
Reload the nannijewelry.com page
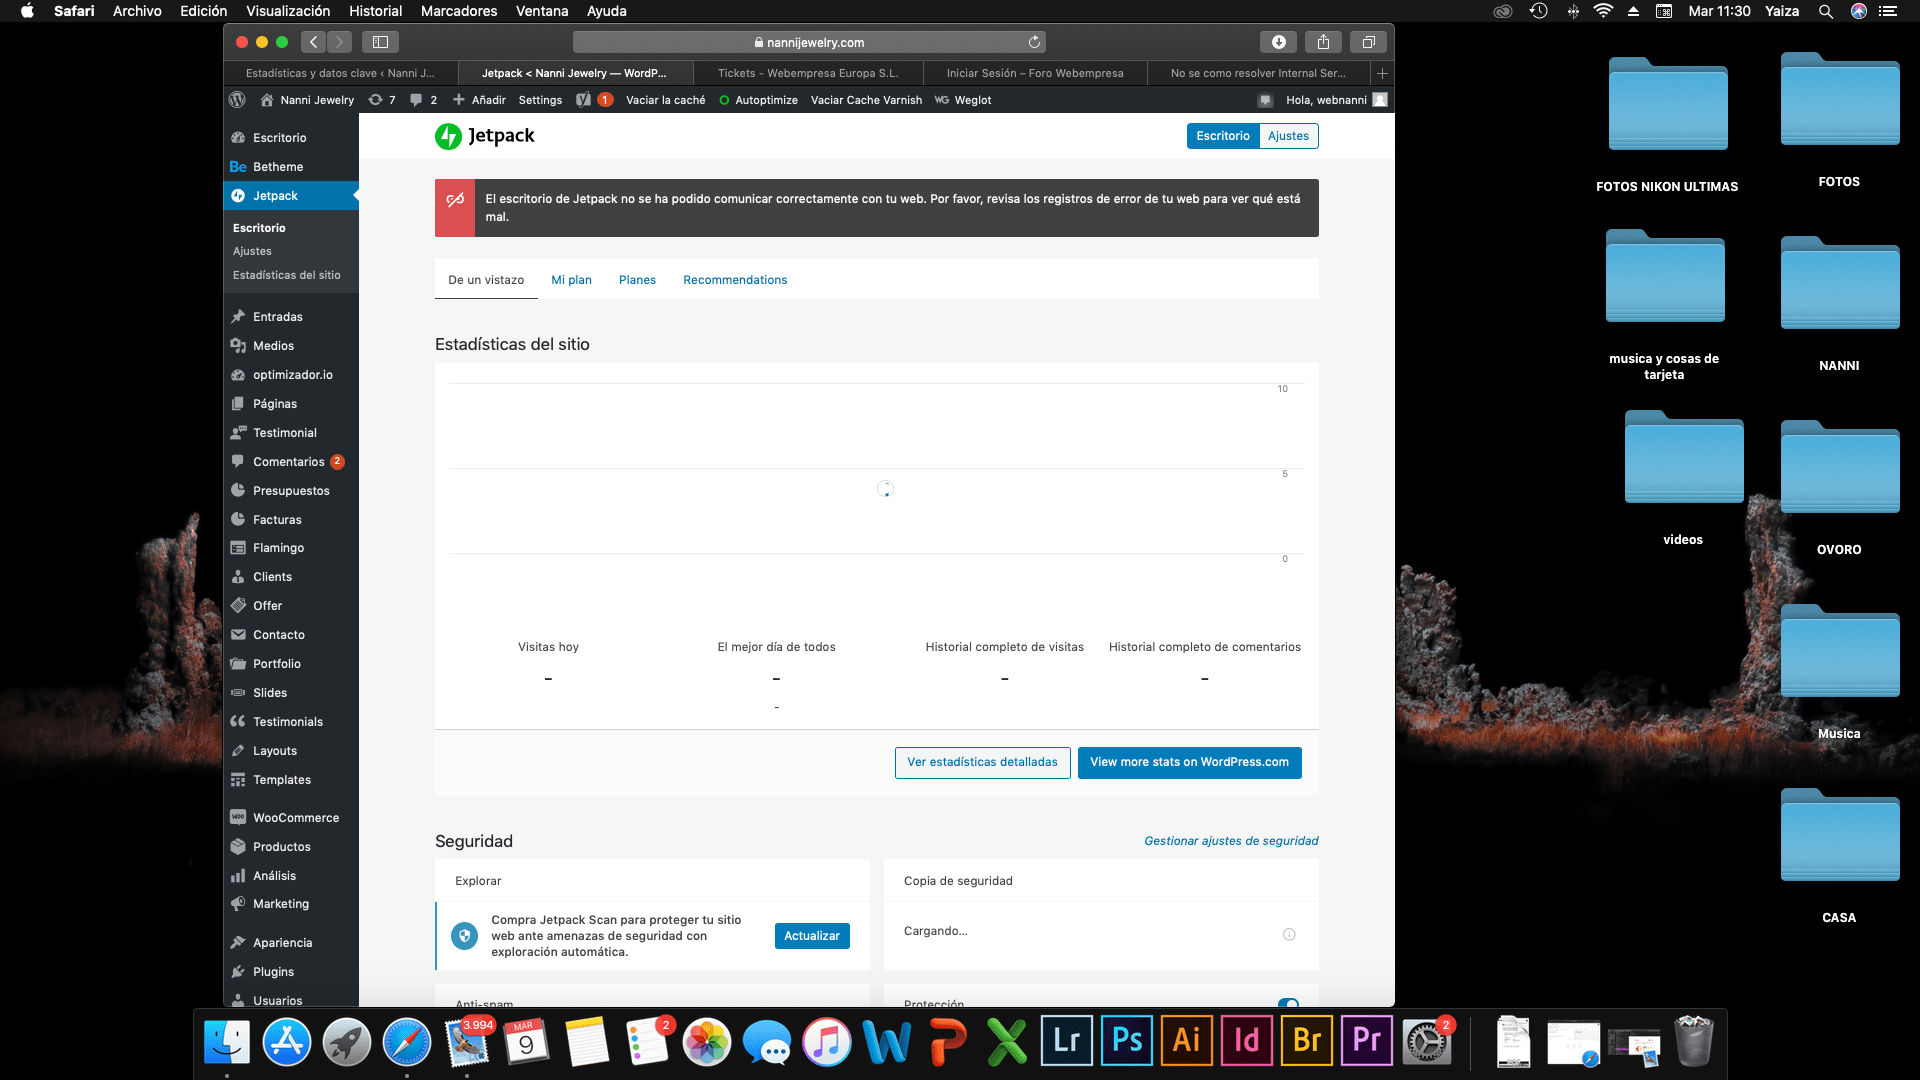(1034, 42)
